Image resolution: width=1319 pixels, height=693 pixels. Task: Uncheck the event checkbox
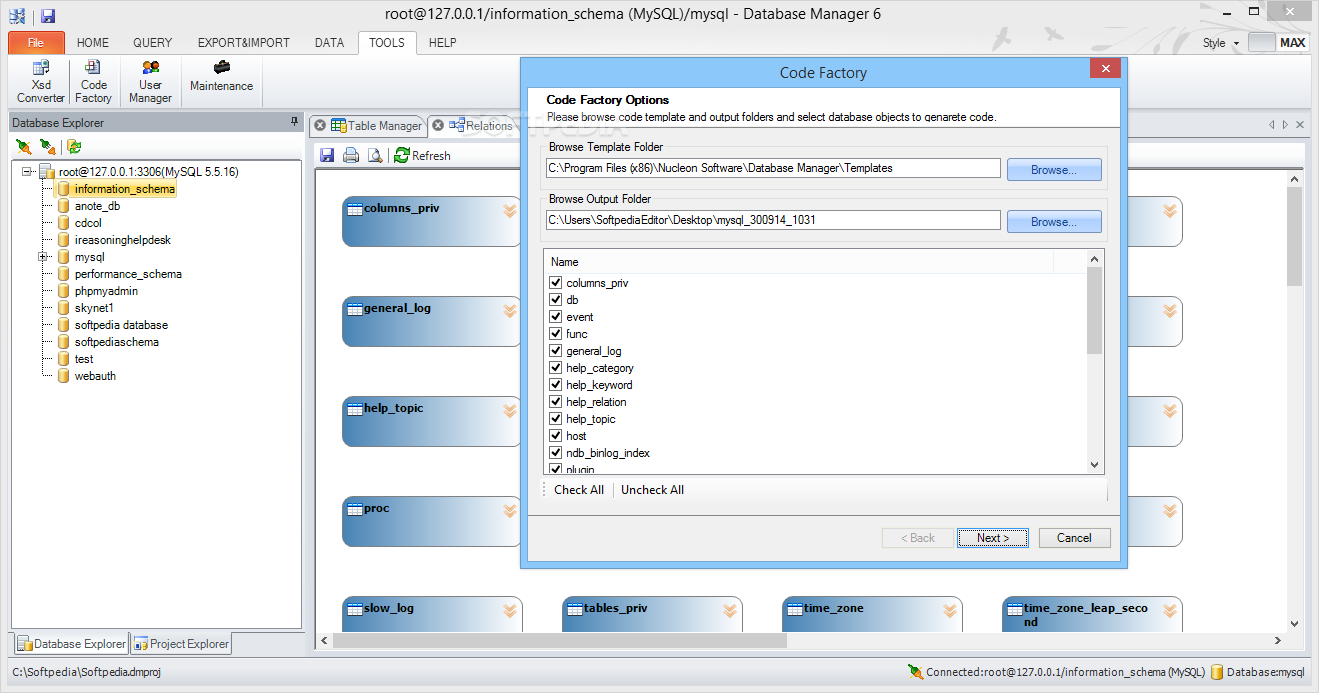point(556,317)
